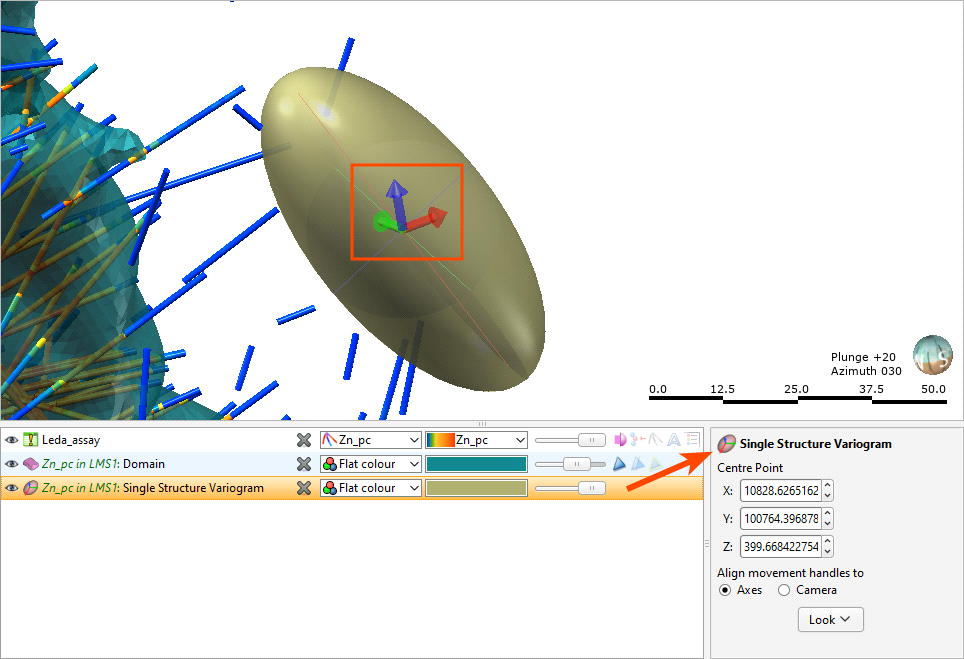Image resolution: width=964 pixels, height=659 pixels.
Task: Click the green Y-axis movement handle
Action: pos(384,222)
